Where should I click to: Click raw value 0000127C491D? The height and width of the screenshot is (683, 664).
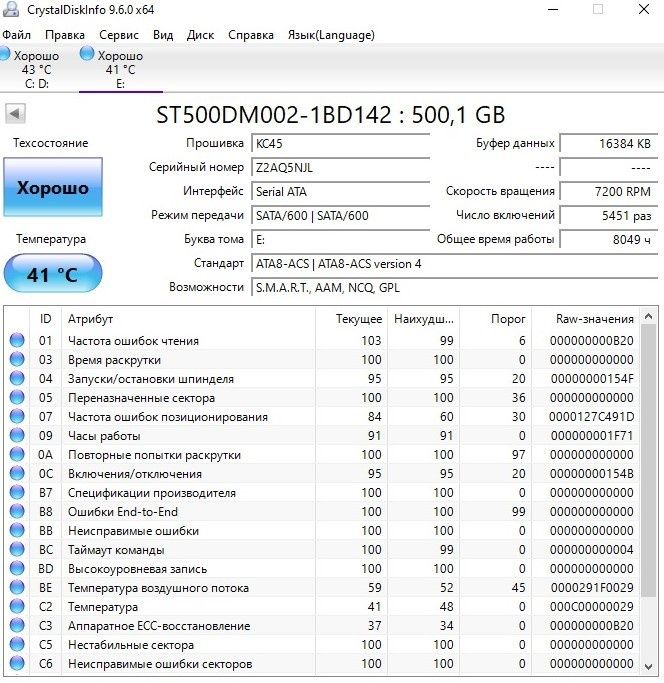click(x=591, y=417)
